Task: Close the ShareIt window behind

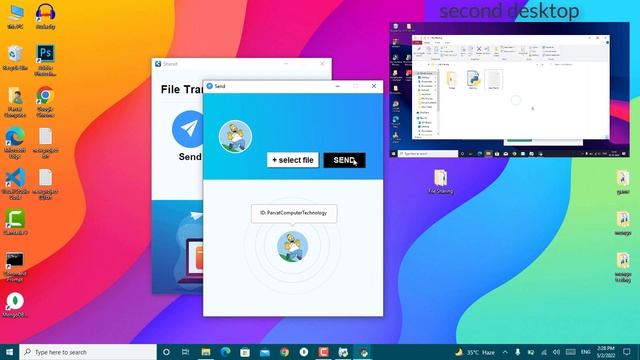Action: tap(322, 64)
